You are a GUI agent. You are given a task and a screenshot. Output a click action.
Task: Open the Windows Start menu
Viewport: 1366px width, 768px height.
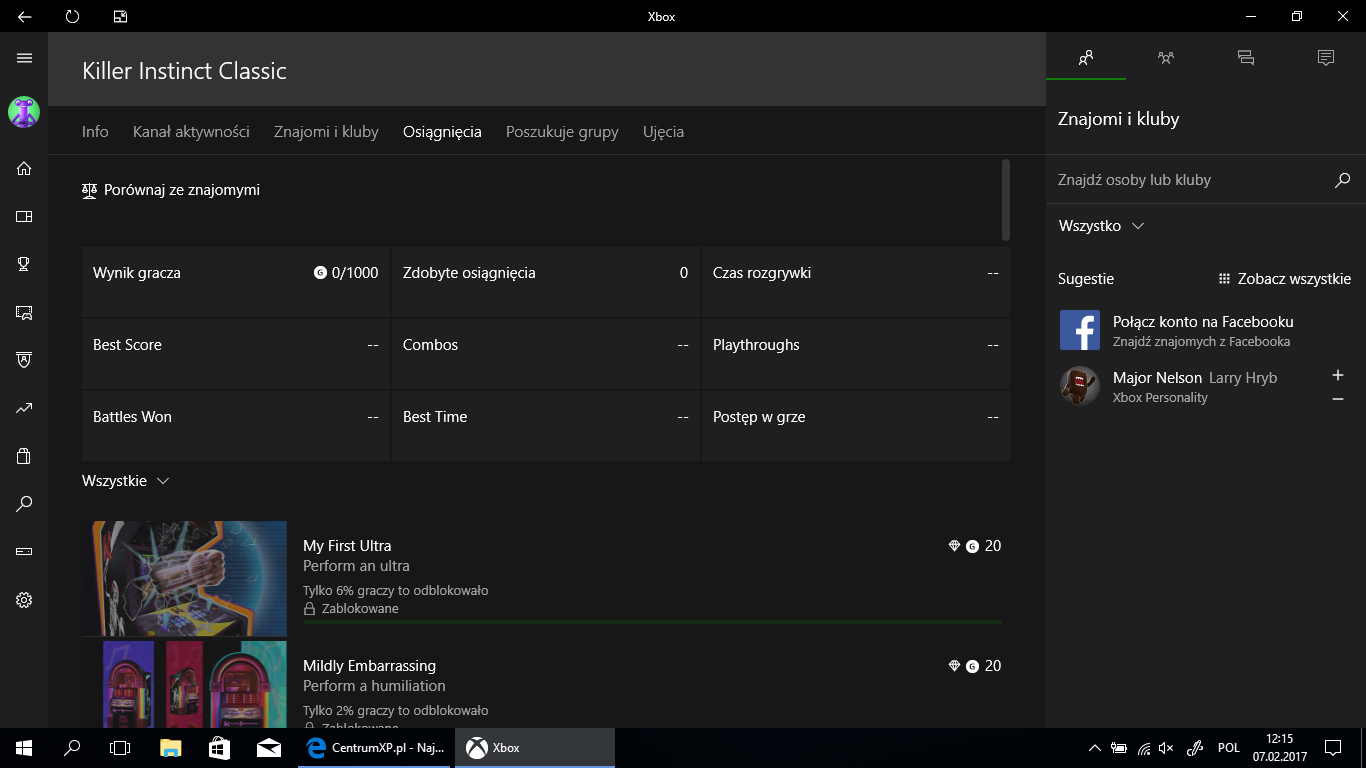24,748
